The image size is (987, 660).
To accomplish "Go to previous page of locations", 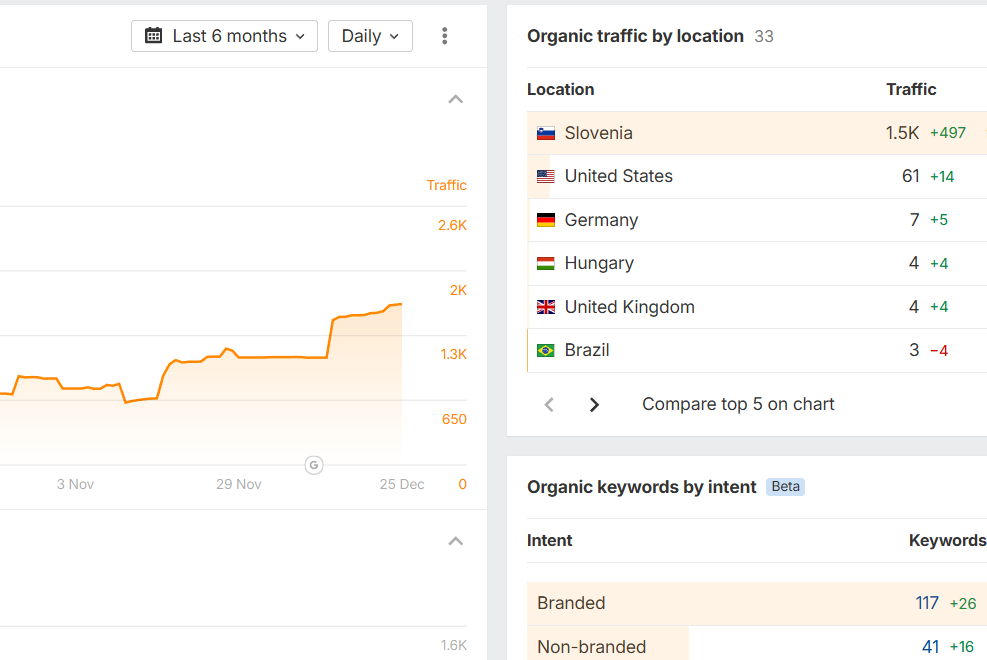I will pos(549,405).
